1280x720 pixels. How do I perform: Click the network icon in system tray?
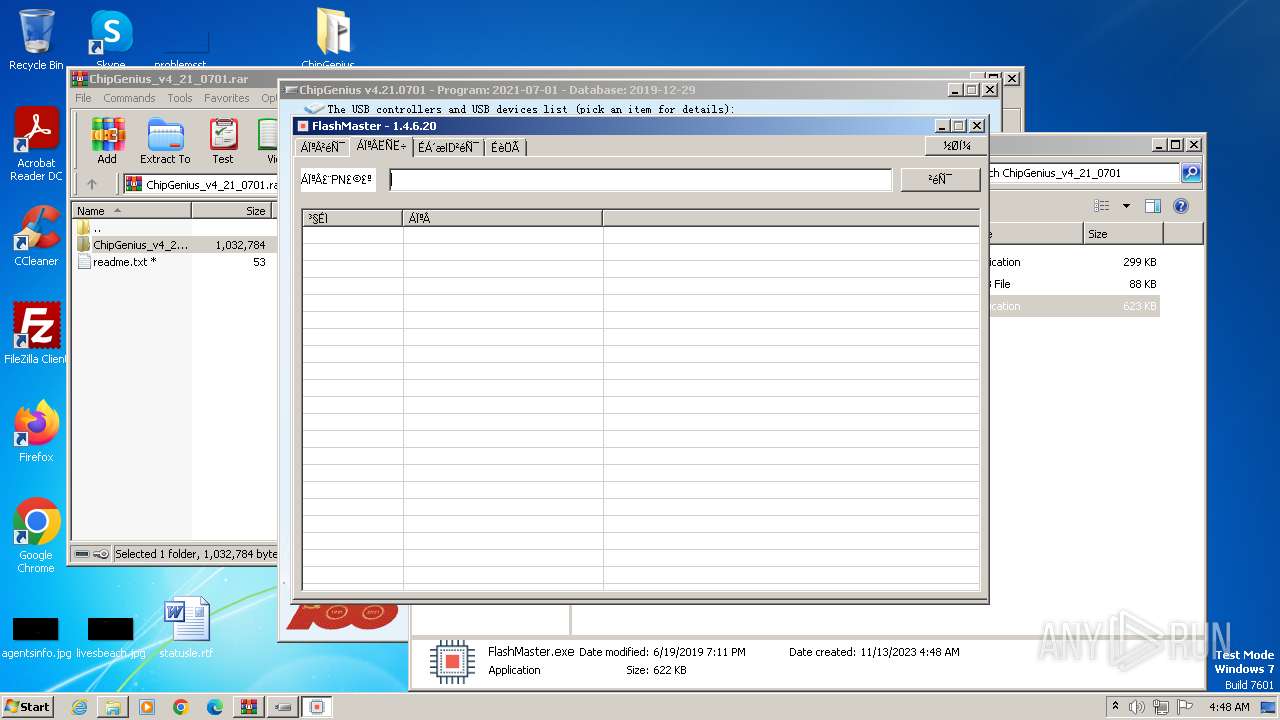pyautogui.click(x=1161, y=706)
